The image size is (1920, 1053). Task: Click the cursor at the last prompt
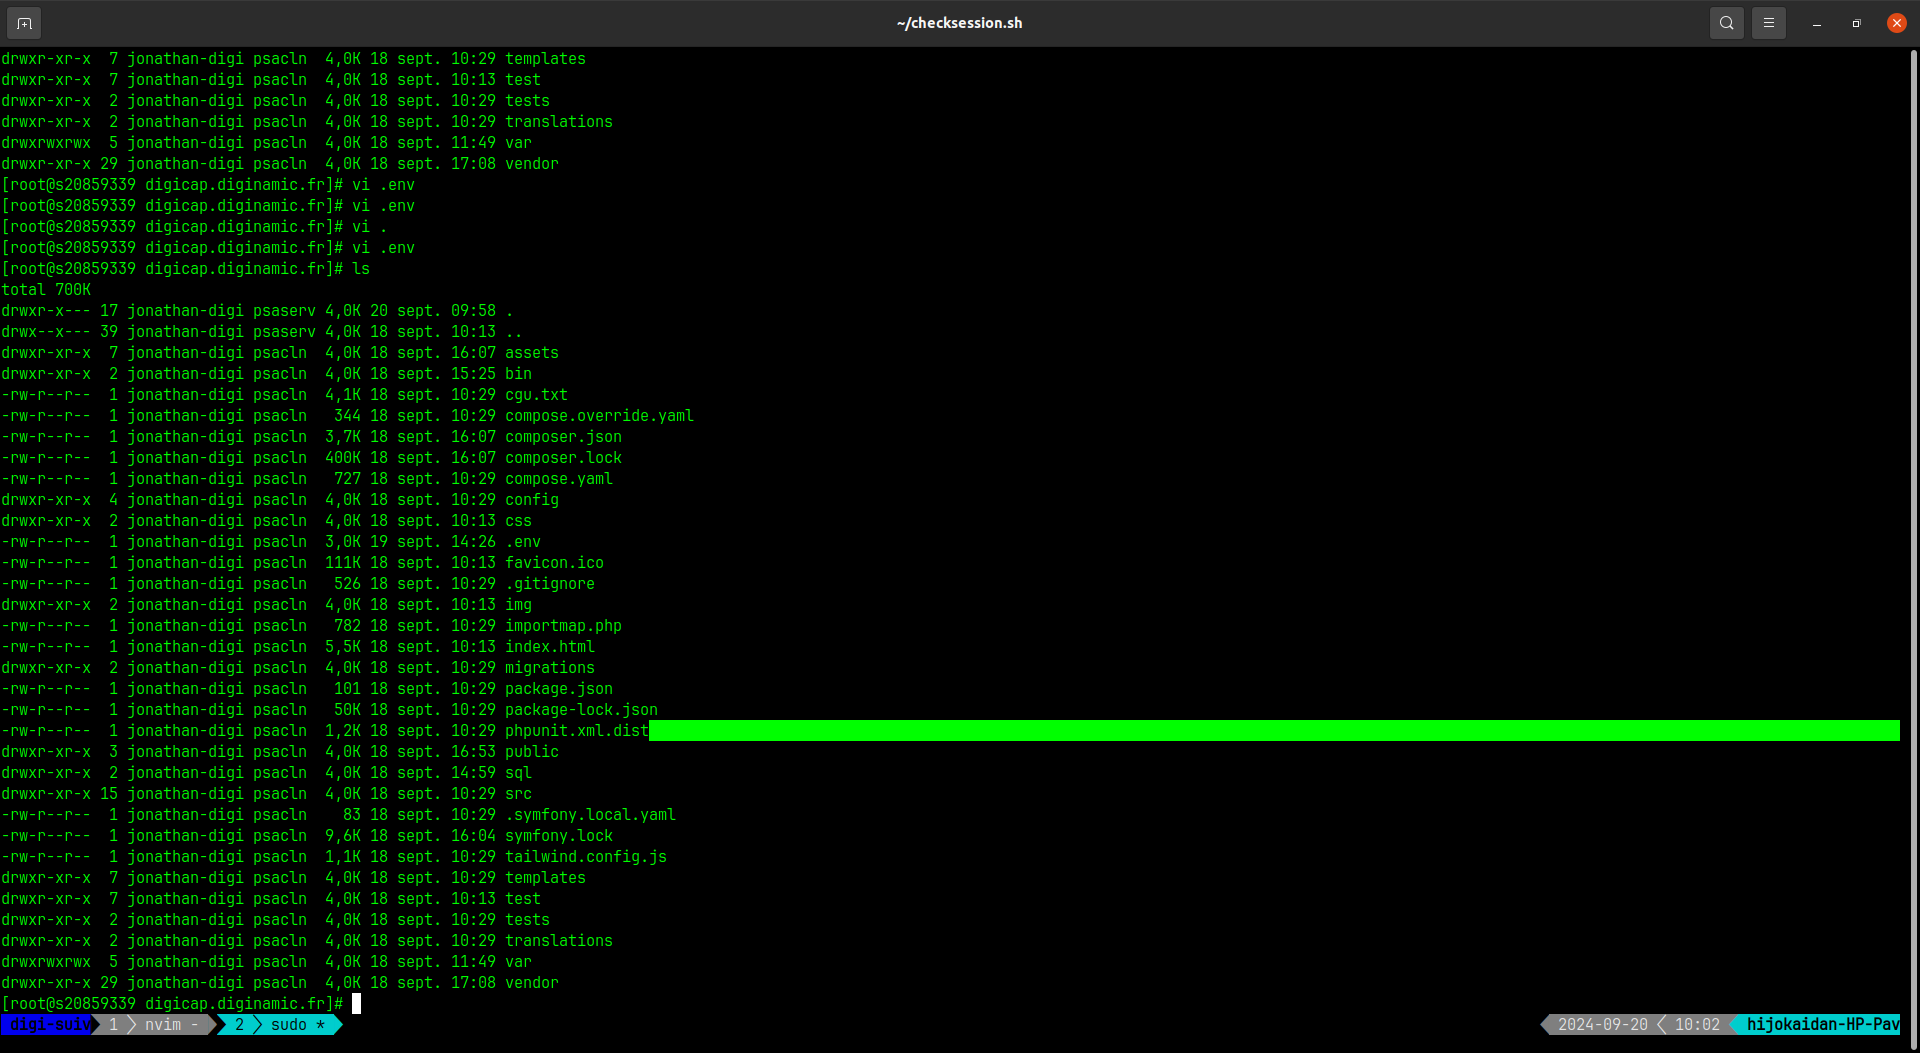[356, 1003]
